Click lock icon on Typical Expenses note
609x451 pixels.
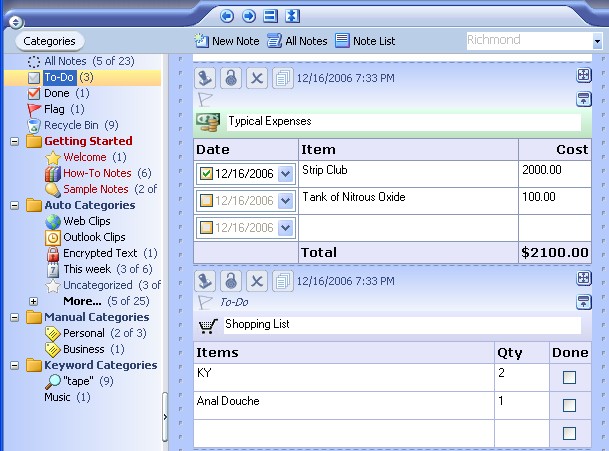[x=230, y=78]
